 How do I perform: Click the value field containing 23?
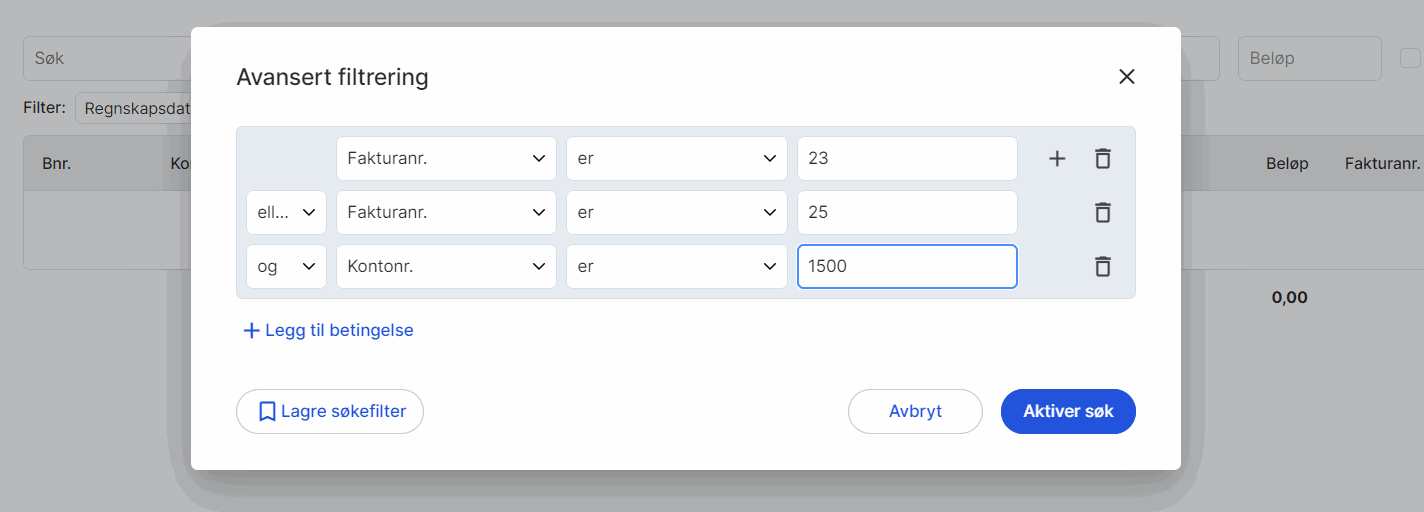click(x=906, y=158)
